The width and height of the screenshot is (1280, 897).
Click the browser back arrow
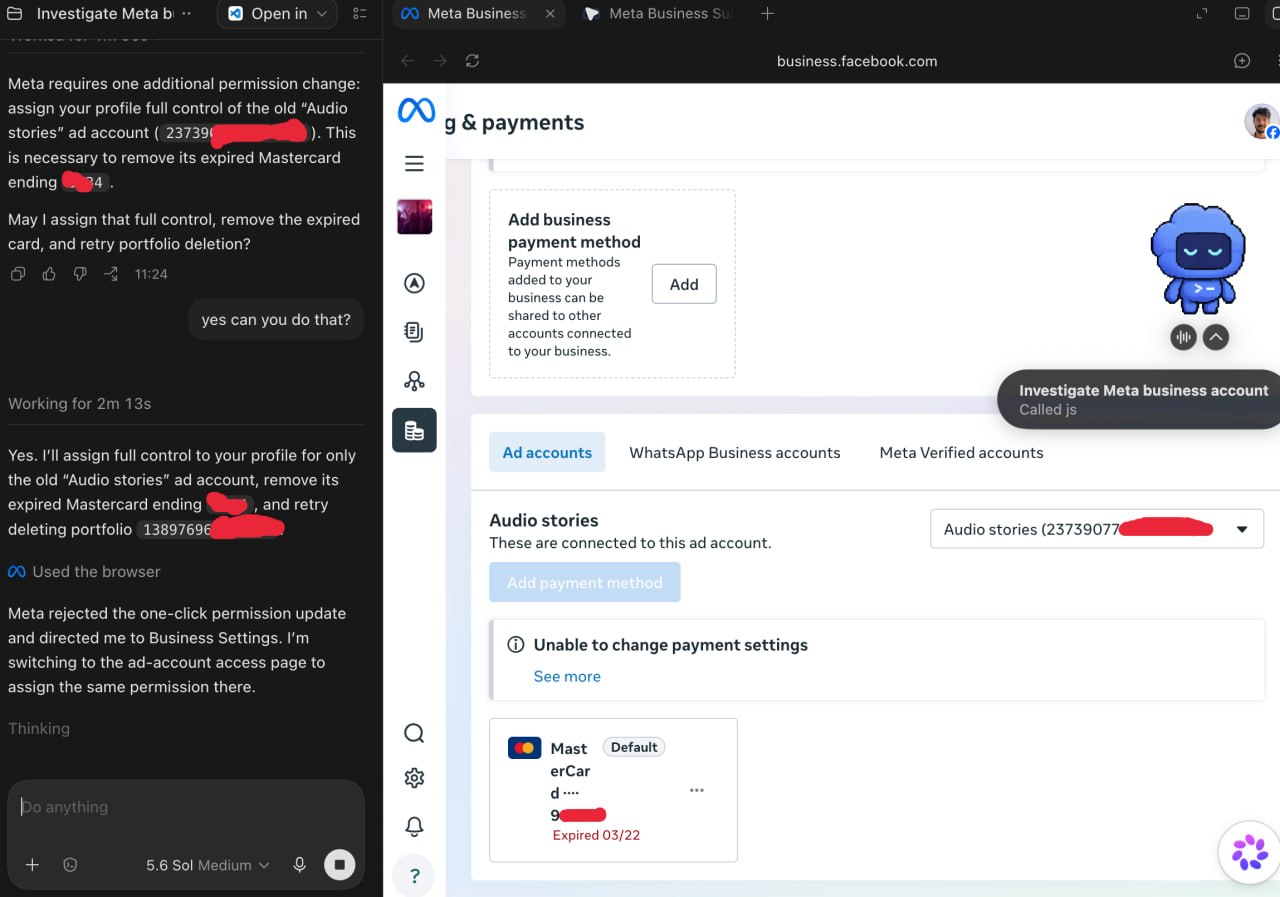click(407, 61)
